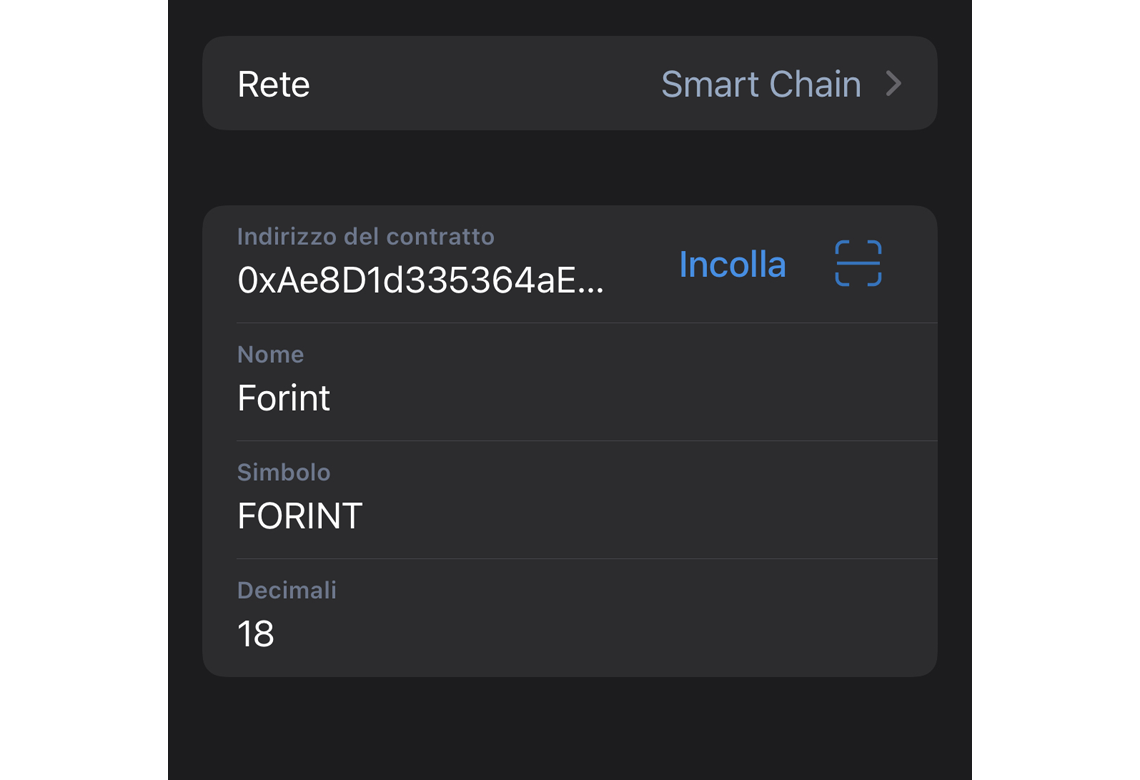1140x780 pixels.
Task: Place cursor after FORINT symbol text
Action: (x=364, y=515)
